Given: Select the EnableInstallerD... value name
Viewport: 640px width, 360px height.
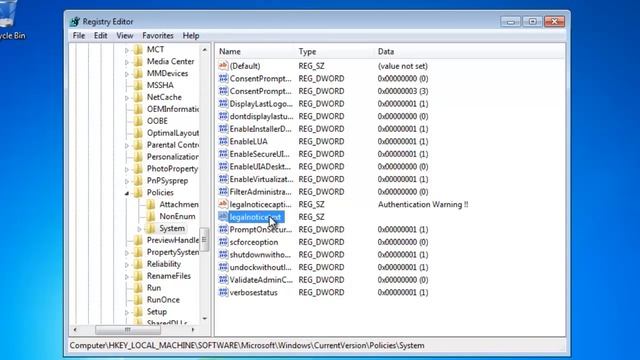Looking at the screenshot, I should point(260,129).
